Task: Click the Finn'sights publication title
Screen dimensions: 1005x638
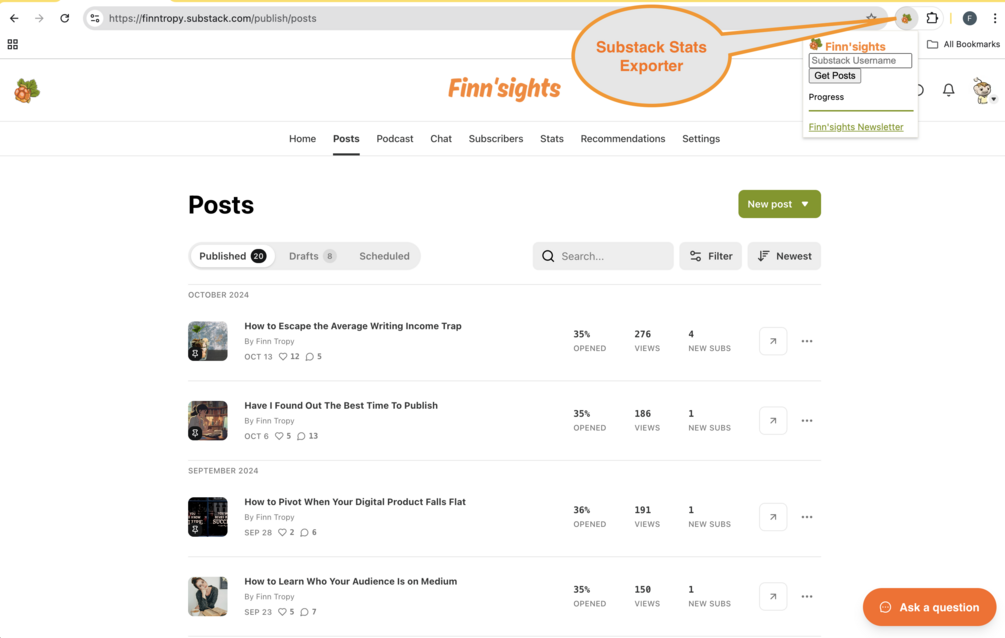Action: (x=504, y=88)
